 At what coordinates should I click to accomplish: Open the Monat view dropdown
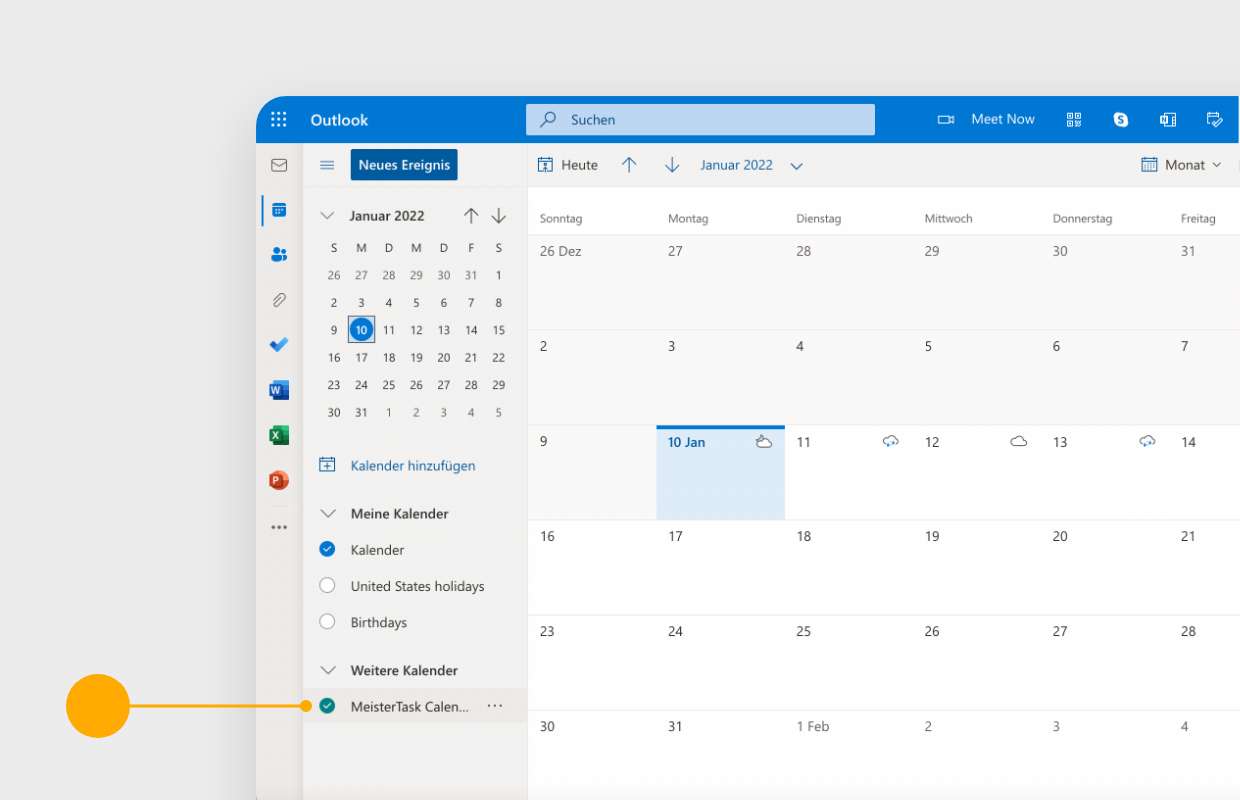point(1182,165)
